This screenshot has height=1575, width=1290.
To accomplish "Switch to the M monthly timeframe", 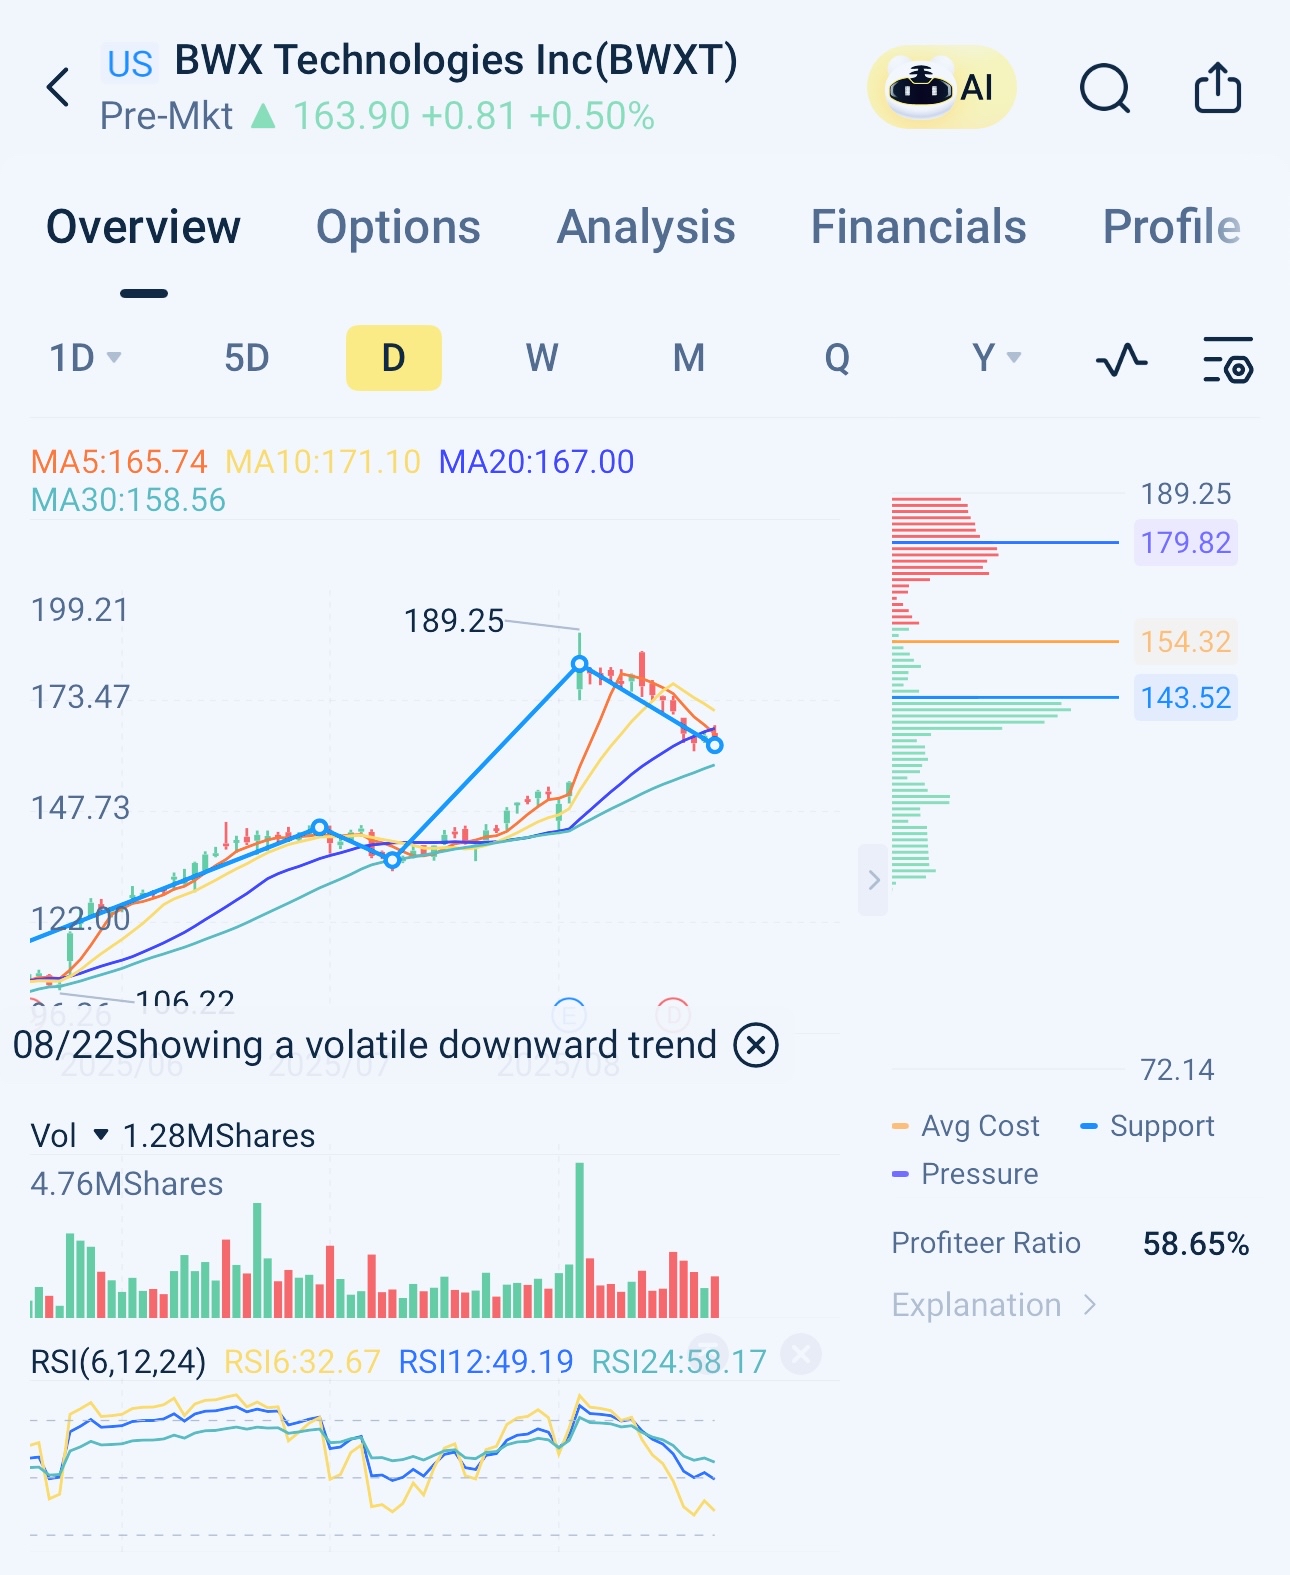I will click(688, 358).
